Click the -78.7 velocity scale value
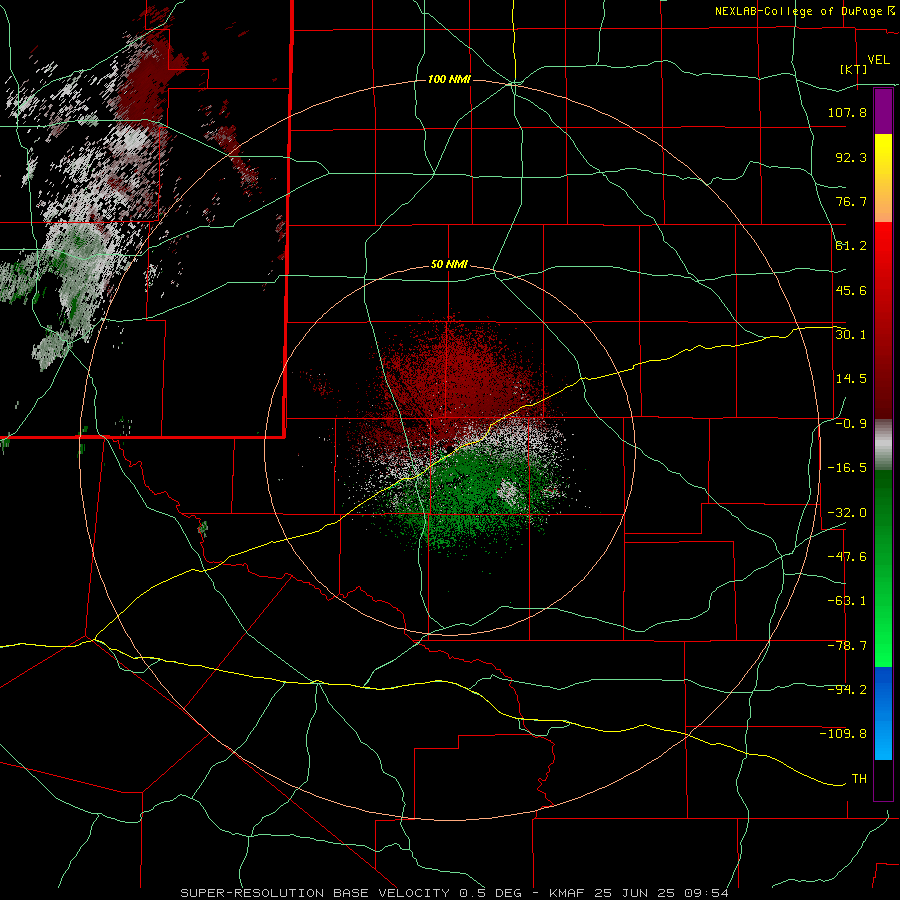 (847, 646)
